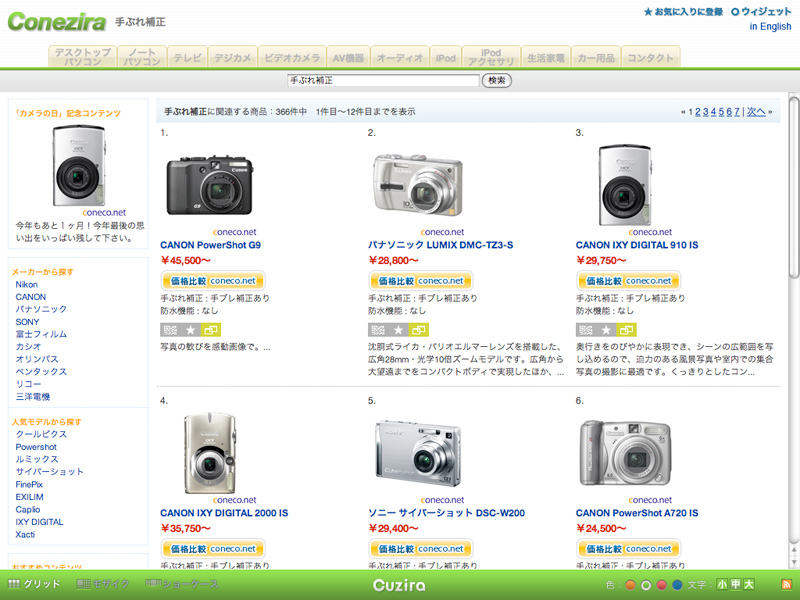Open the iPod tab

coord(445,57)
